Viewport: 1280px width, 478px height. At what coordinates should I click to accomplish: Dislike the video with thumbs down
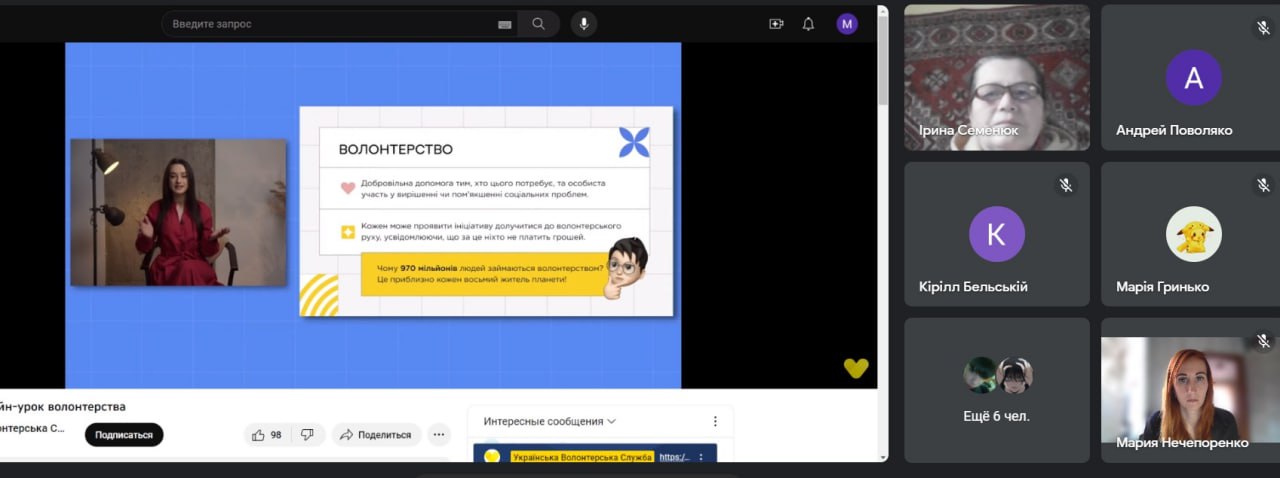[308, 435]
